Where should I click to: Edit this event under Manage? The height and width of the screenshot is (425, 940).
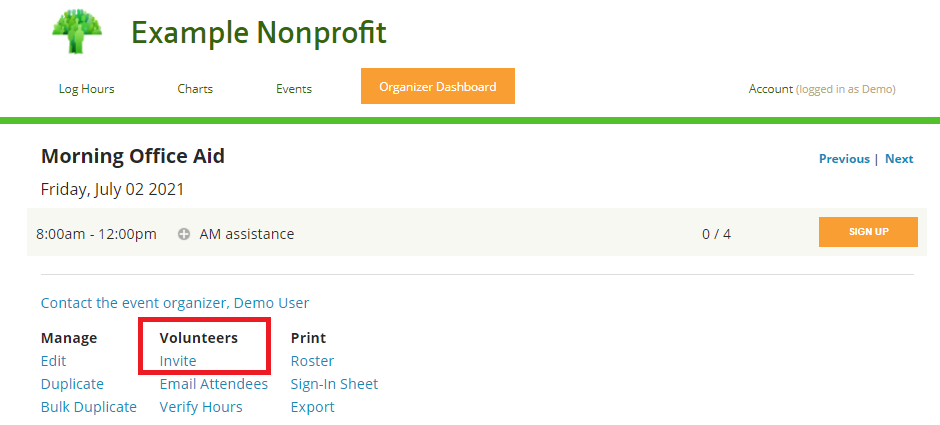(x=53, y=361)
